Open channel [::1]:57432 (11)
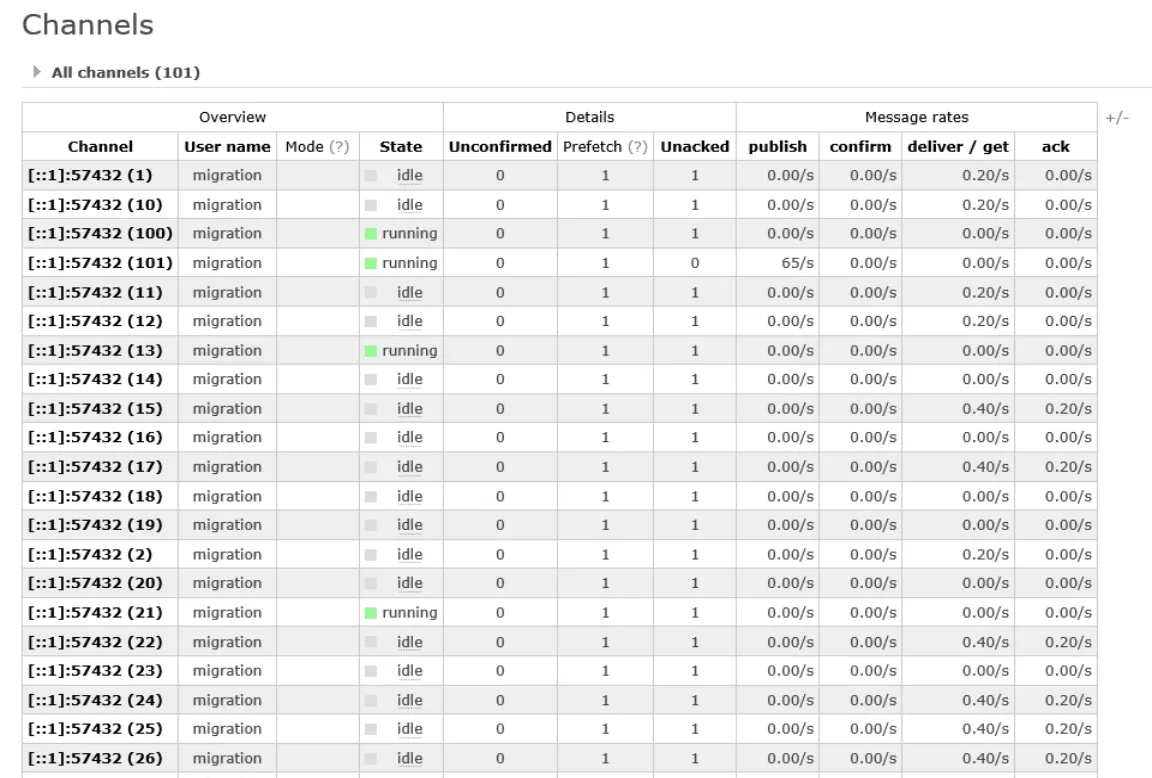Viewport: 1152px width, 778px height. point(95,292)
